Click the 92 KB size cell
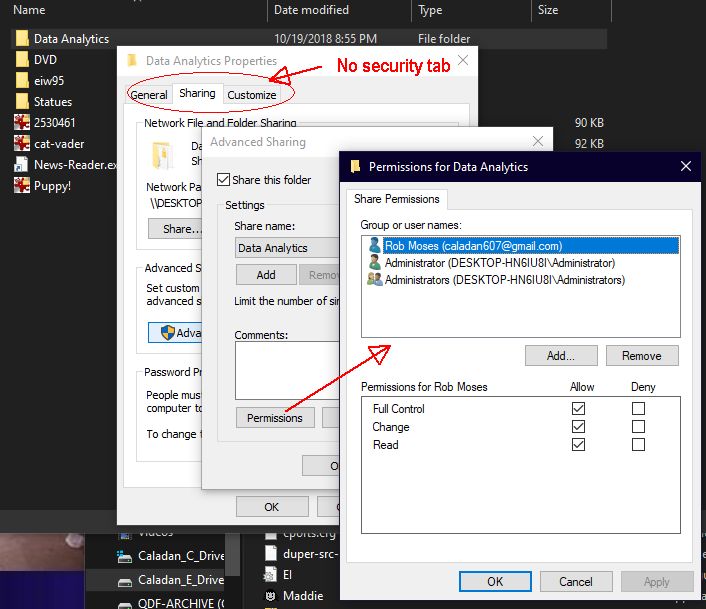Image resolution: width=706 pixels, height=609 pixels. point(589,144)
